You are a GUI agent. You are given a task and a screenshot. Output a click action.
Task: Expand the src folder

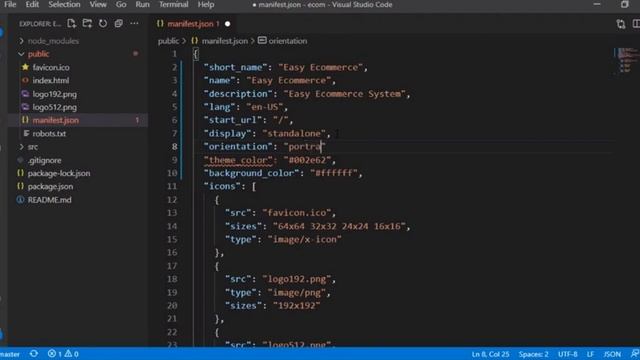pyautogui.click(x=33, y=147)
